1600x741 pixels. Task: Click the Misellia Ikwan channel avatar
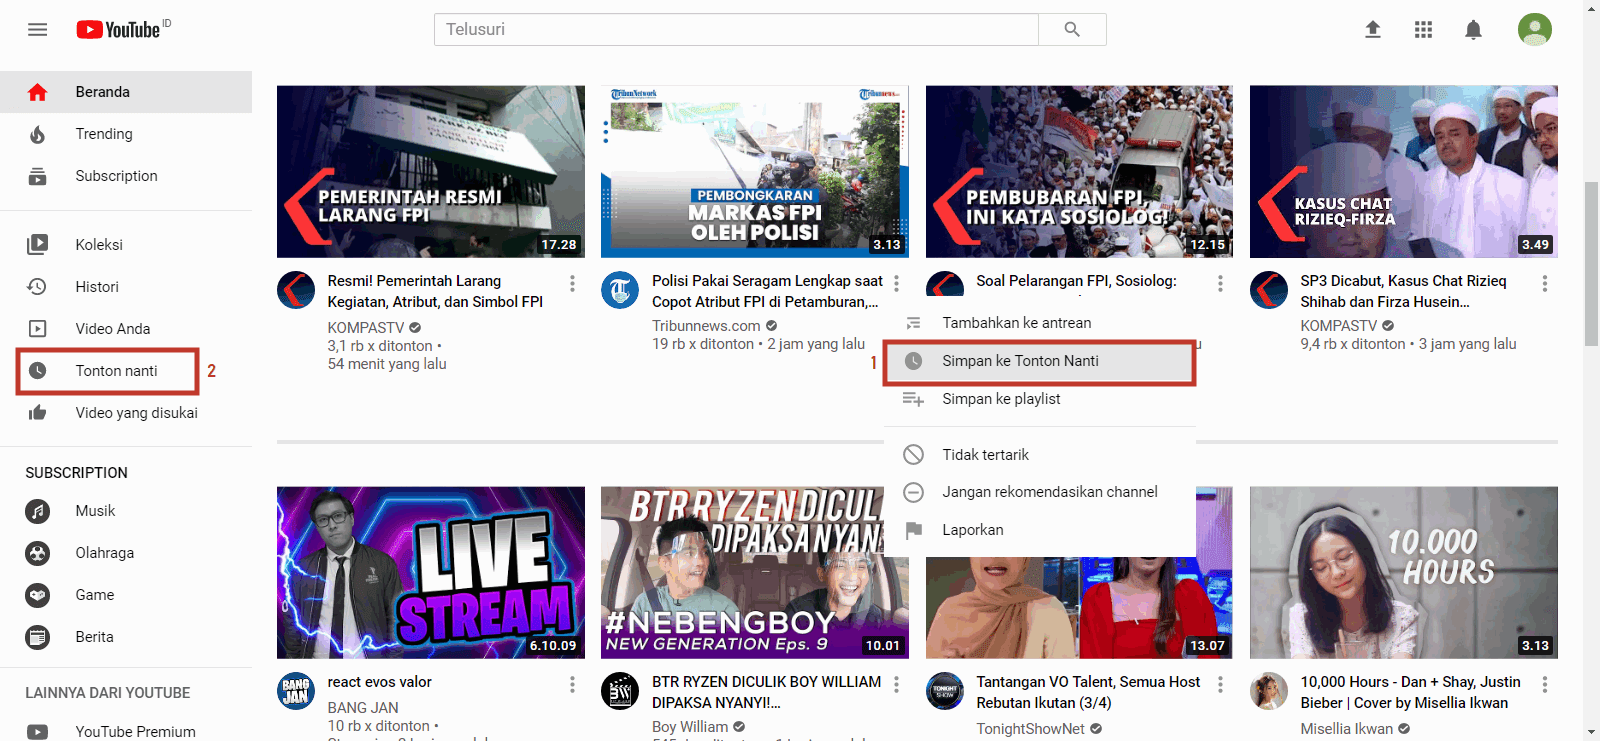pyautogui.click(x=1269, y=691)
